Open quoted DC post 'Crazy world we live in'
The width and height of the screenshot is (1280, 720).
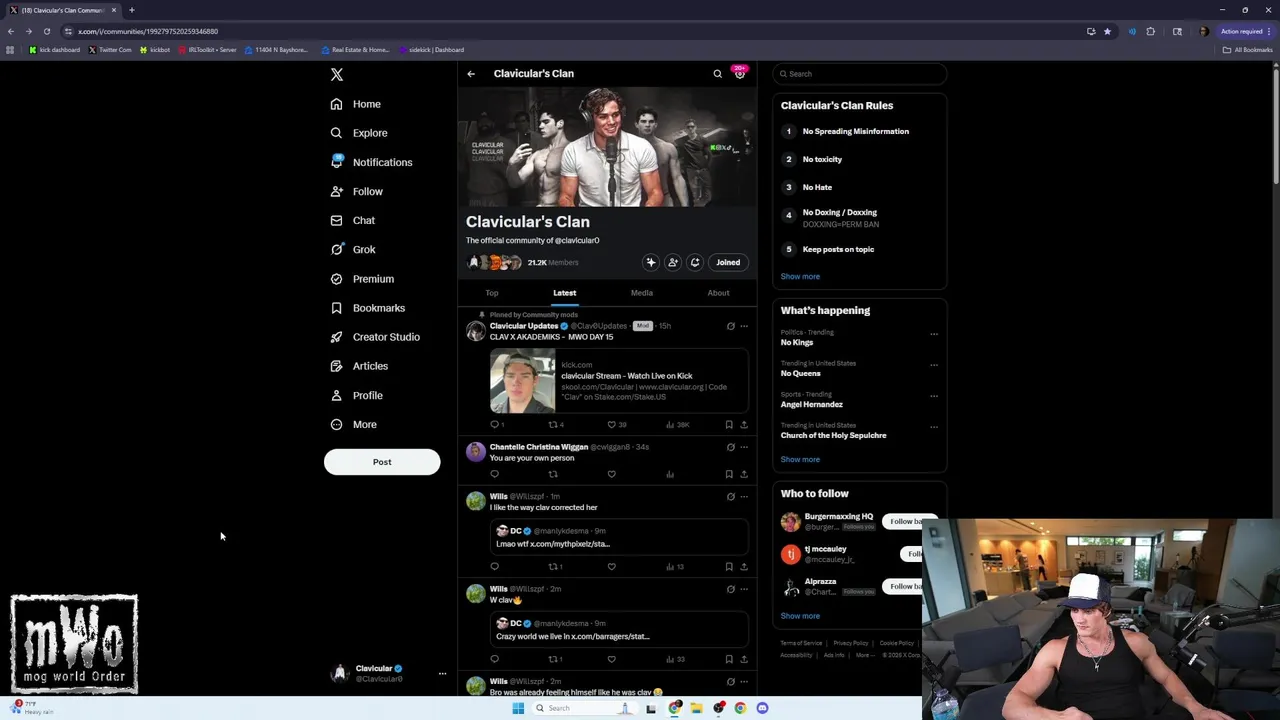(x=619, y=630)
